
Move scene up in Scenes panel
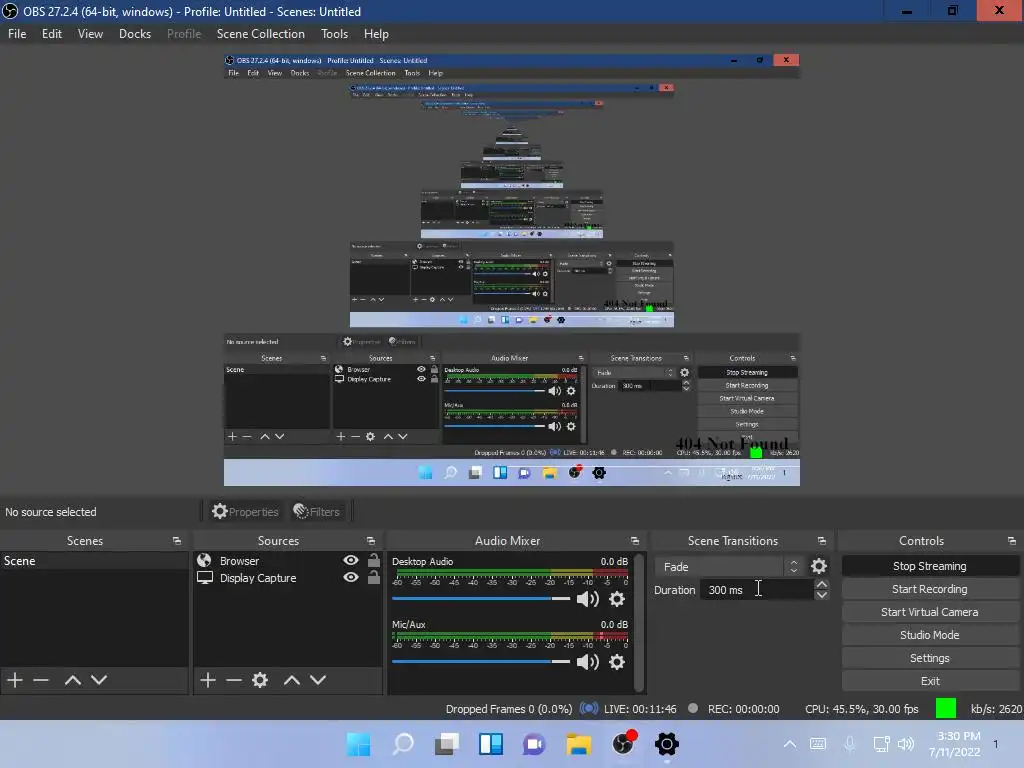[x=72, y=680]
